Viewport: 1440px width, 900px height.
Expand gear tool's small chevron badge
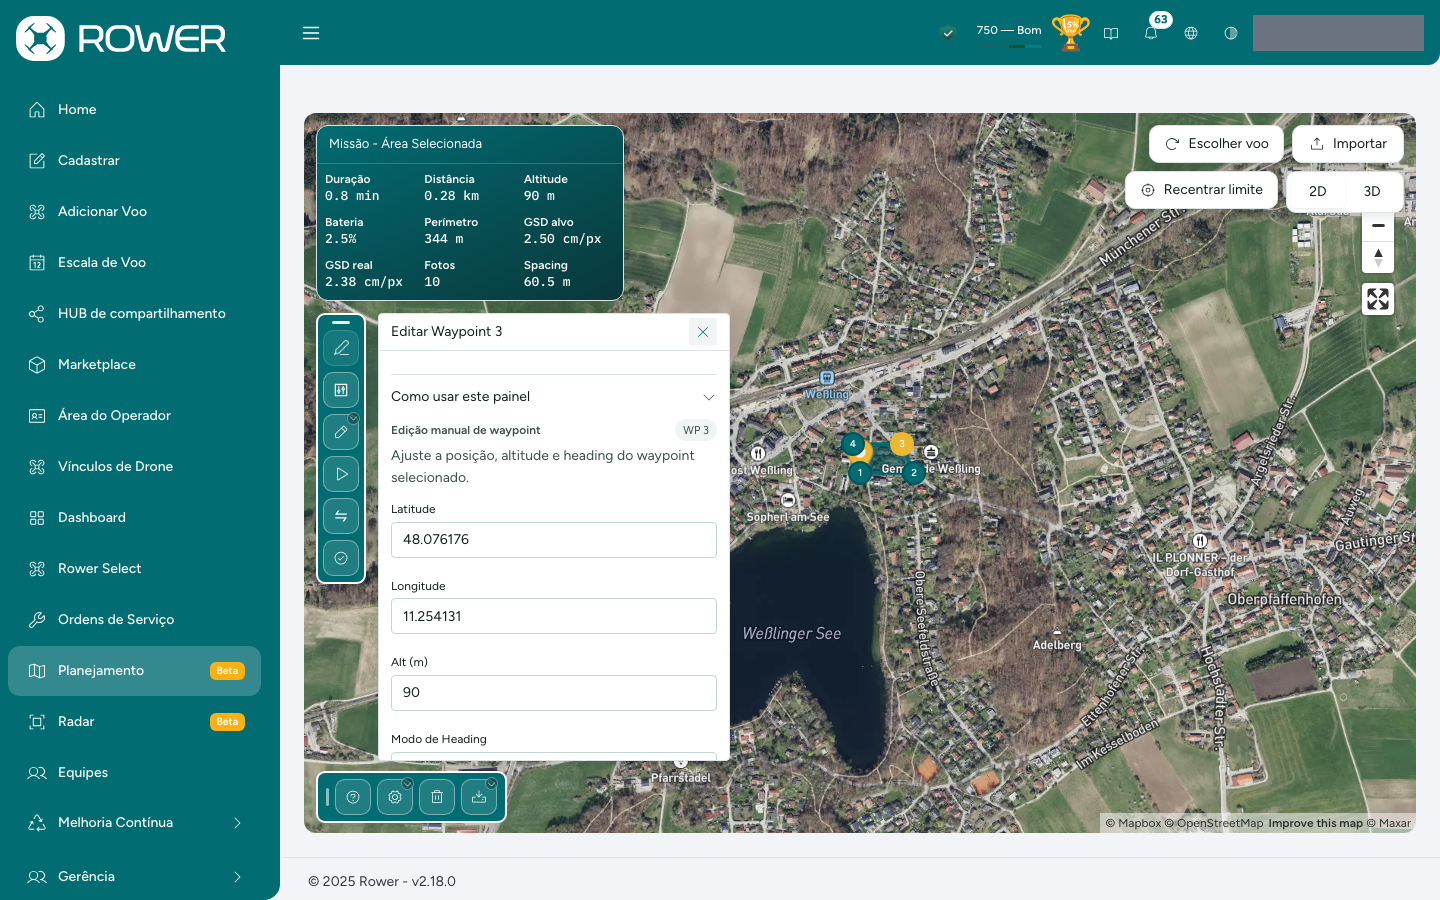click(407, 784)
